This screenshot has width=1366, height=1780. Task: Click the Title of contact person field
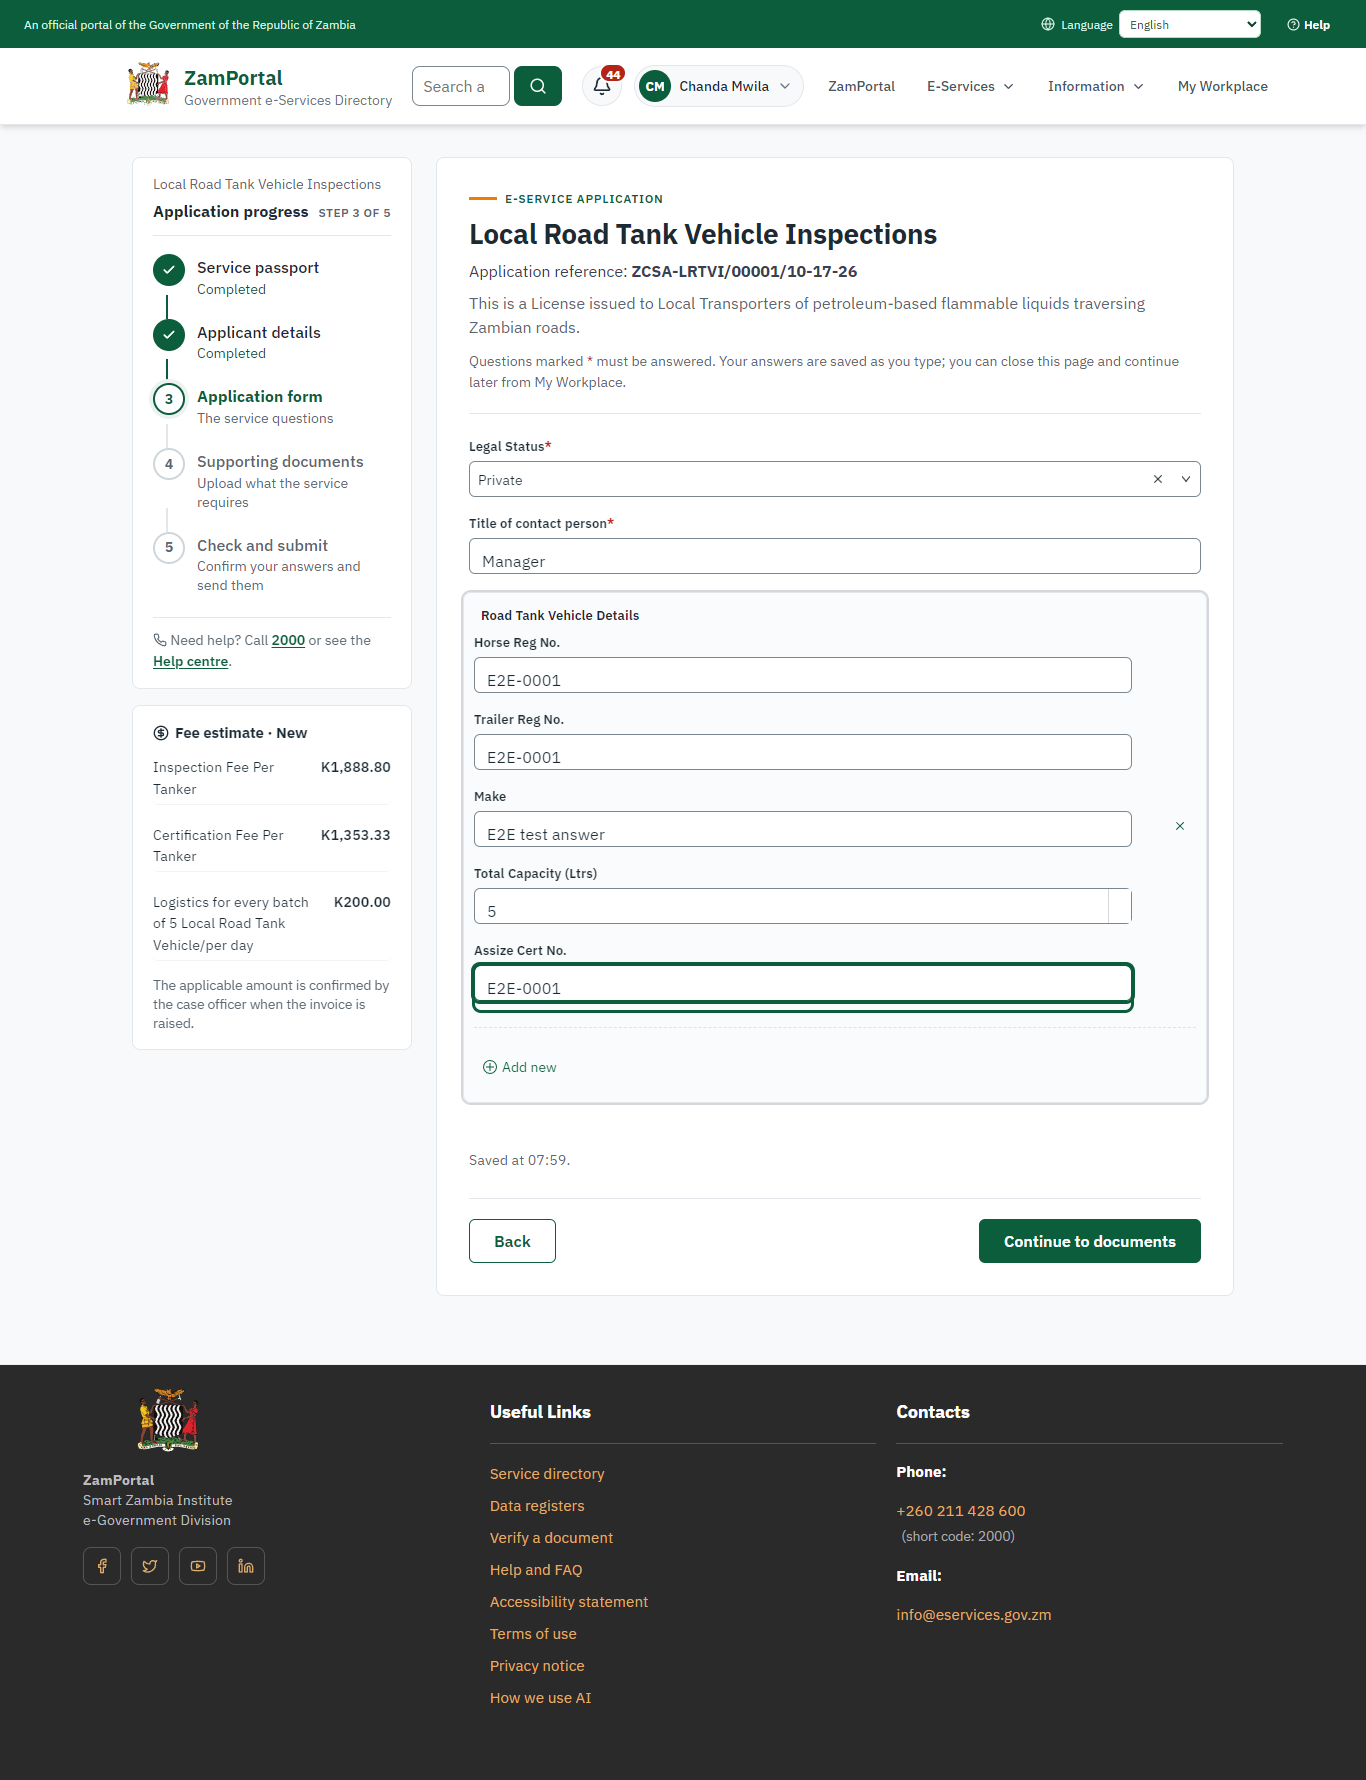pyautogui.click(x=835, y=556)
